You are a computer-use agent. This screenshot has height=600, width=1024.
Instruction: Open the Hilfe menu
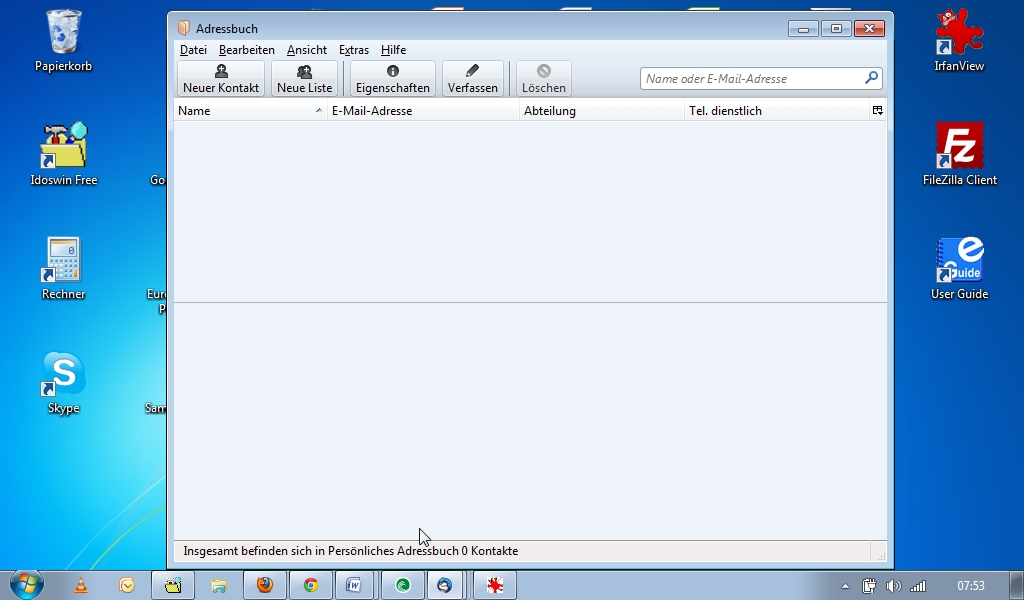[393, 50]
